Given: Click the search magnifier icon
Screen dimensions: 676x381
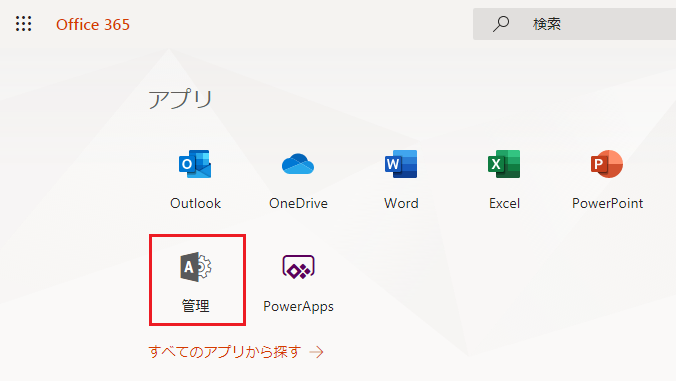Looking at the screenshot, I should (501, 24).
